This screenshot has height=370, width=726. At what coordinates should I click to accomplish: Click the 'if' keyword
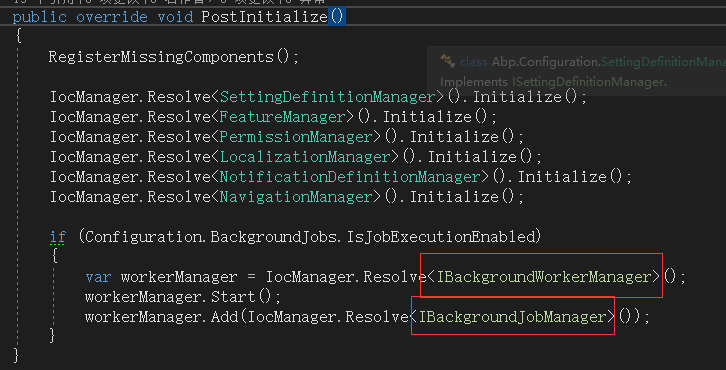click(58, 237)
